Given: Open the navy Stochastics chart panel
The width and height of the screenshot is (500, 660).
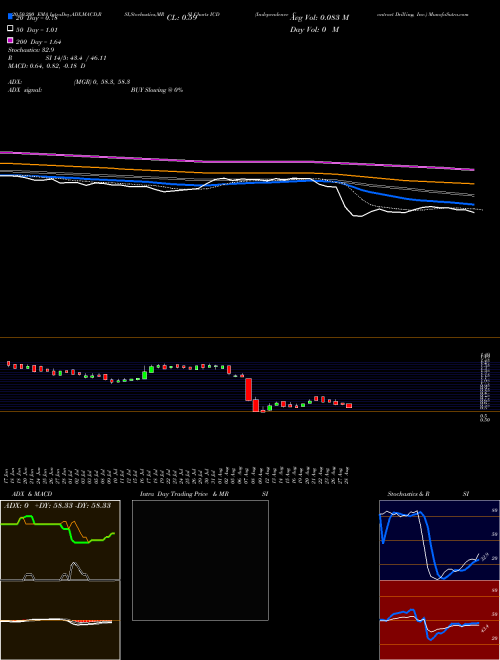Looking at the screenshot, I should point(439,540).
